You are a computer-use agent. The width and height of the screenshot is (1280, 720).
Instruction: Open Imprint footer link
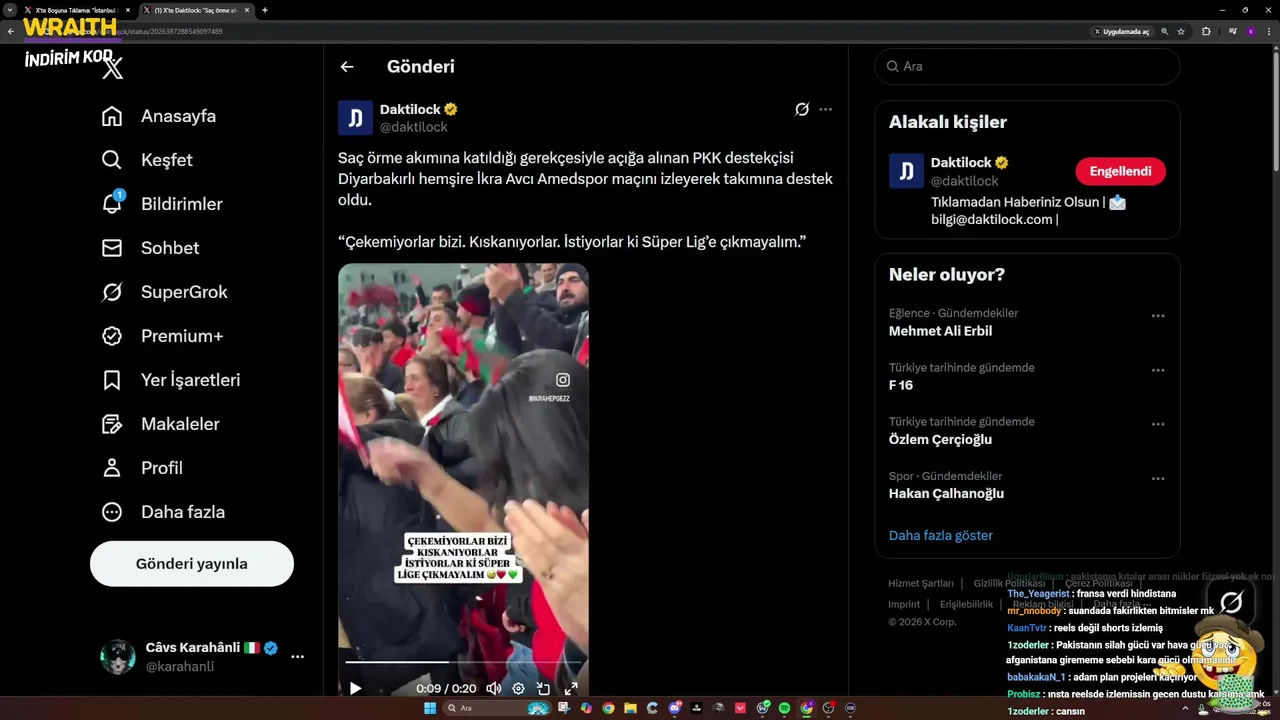904,604
